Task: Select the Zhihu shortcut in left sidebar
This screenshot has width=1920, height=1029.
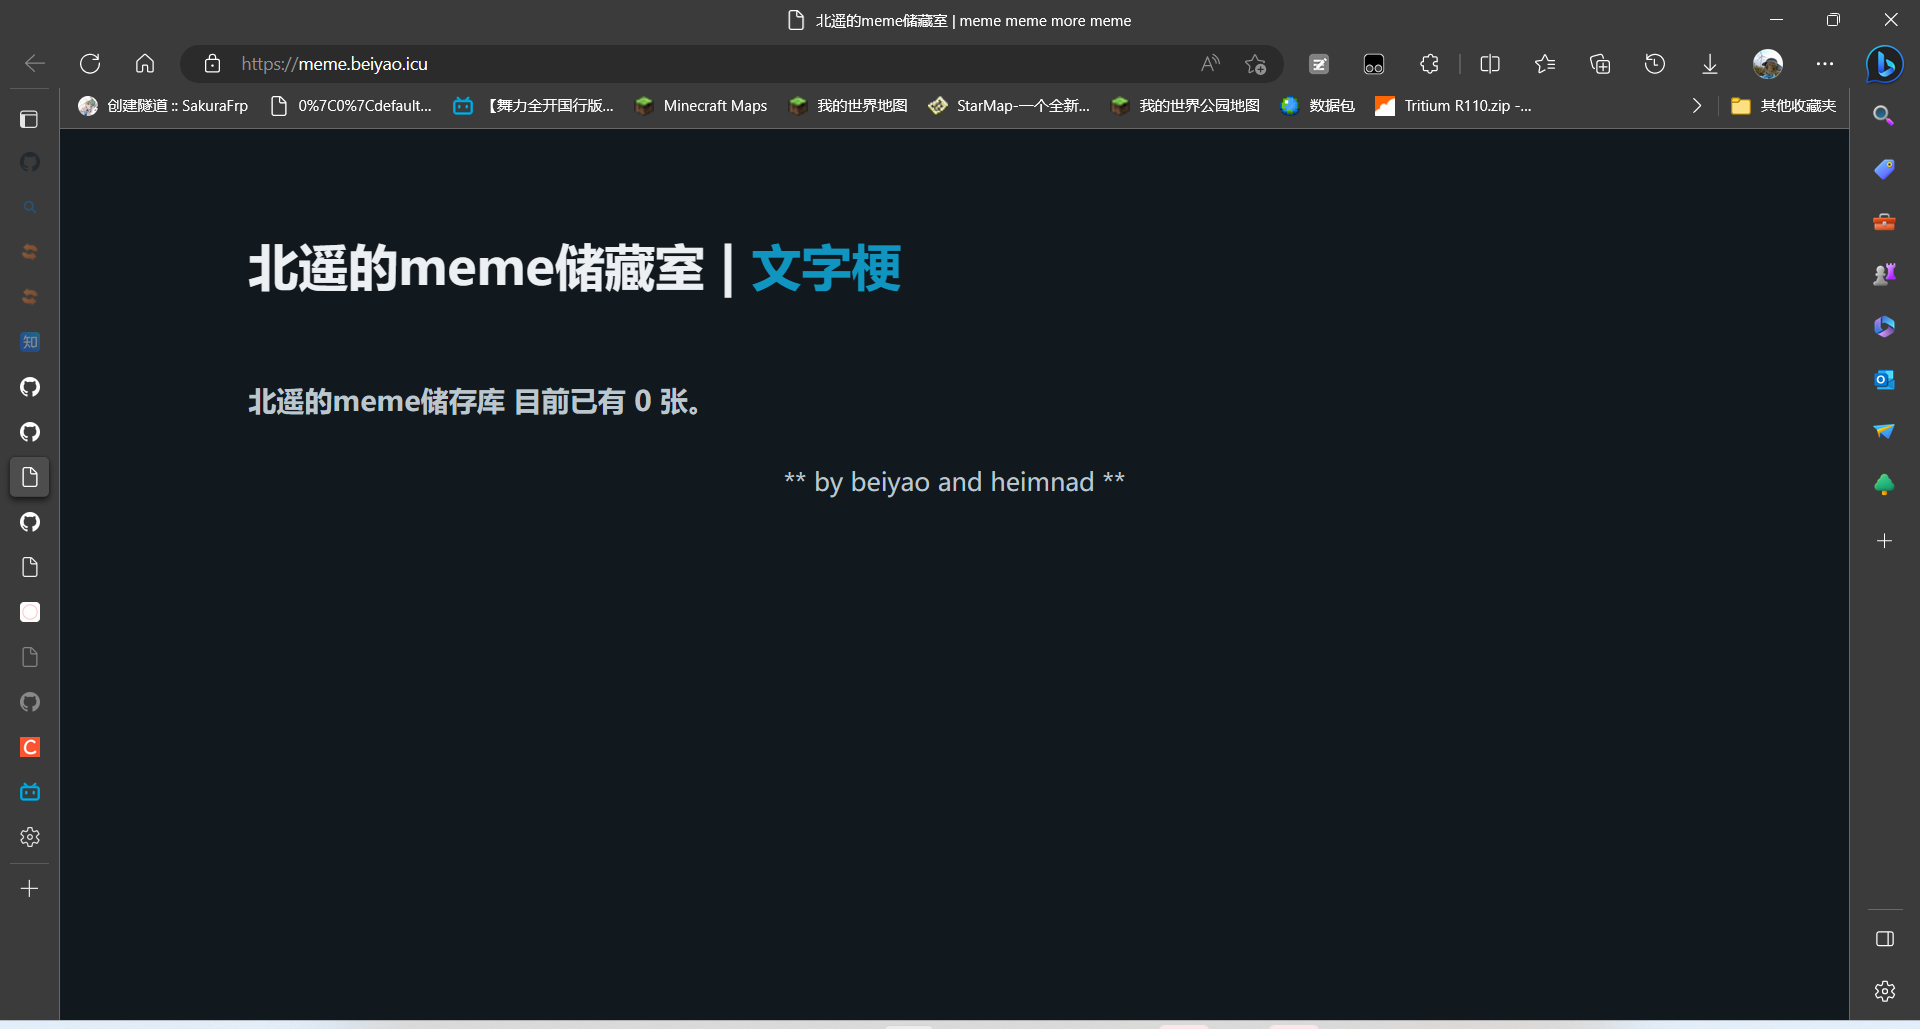Action: pos(29,341)
